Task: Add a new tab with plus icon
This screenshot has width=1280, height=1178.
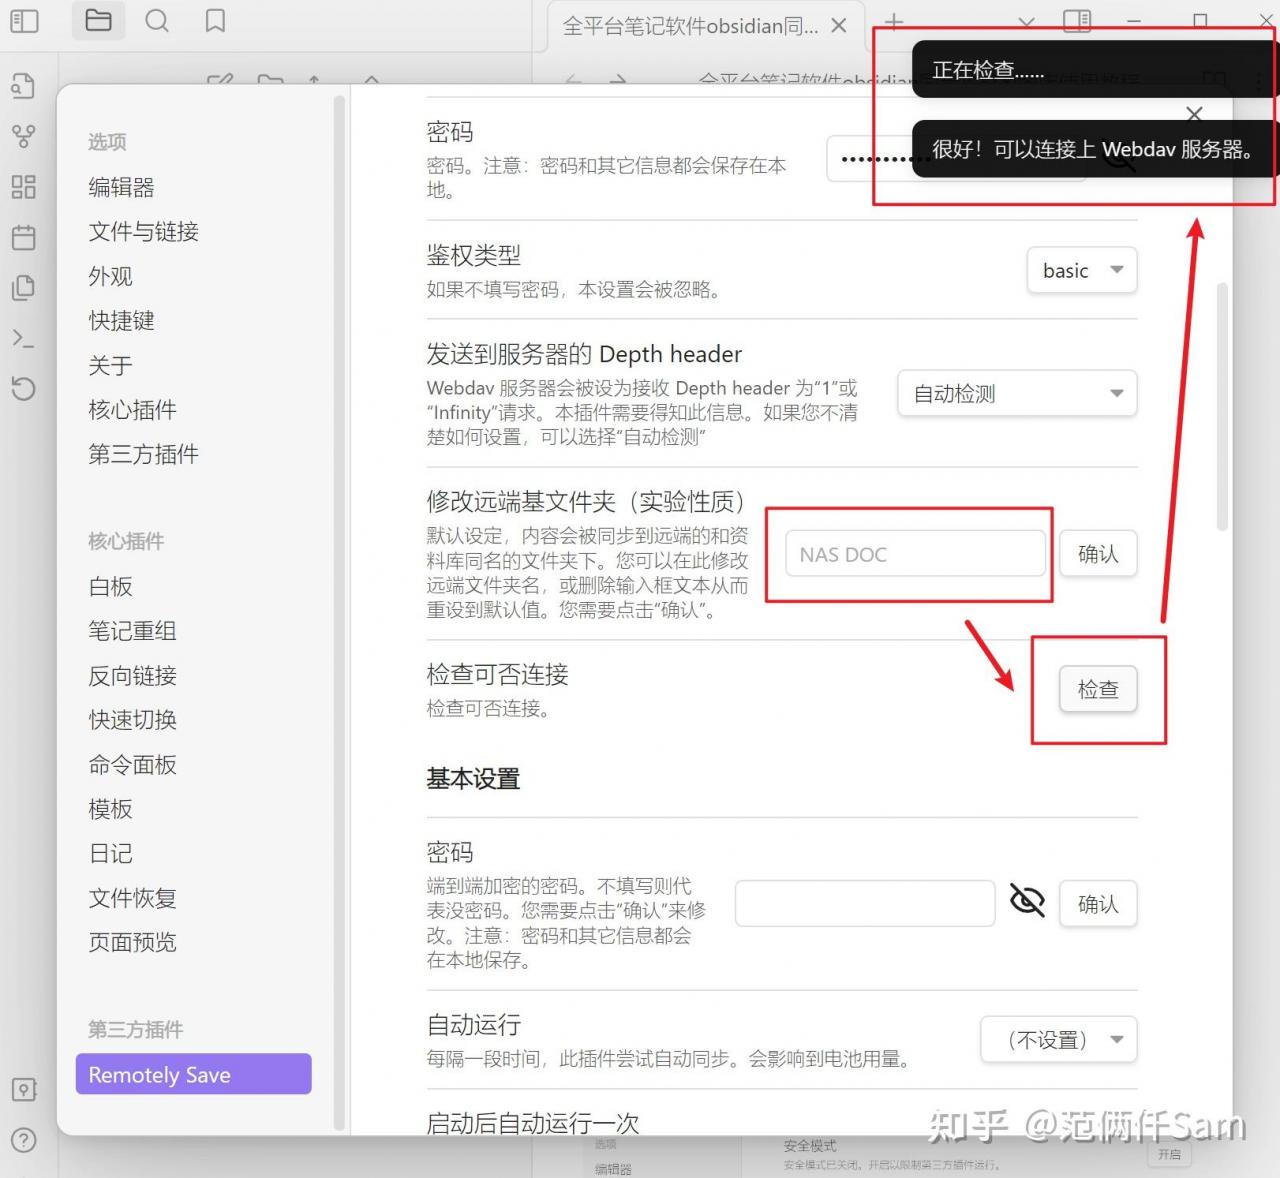Action: click(x=894, y=21)
